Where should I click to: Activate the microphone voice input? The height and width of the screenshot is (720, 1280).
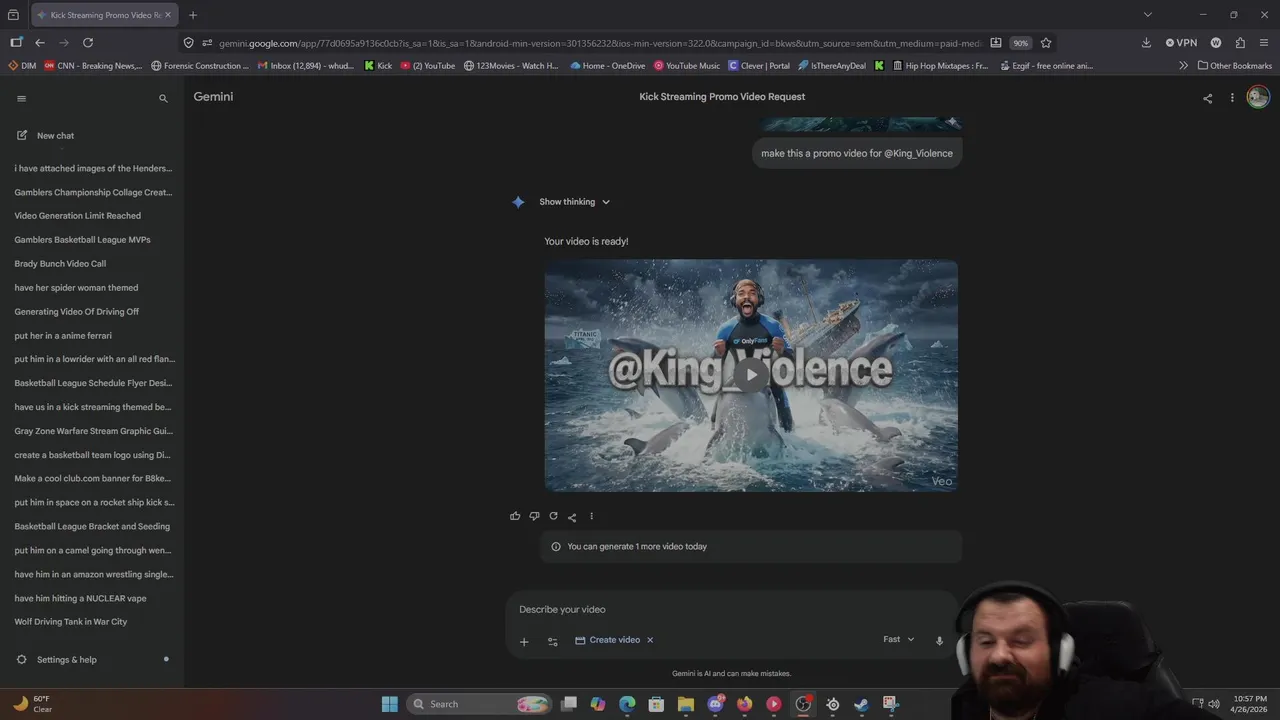click(939, 641)
